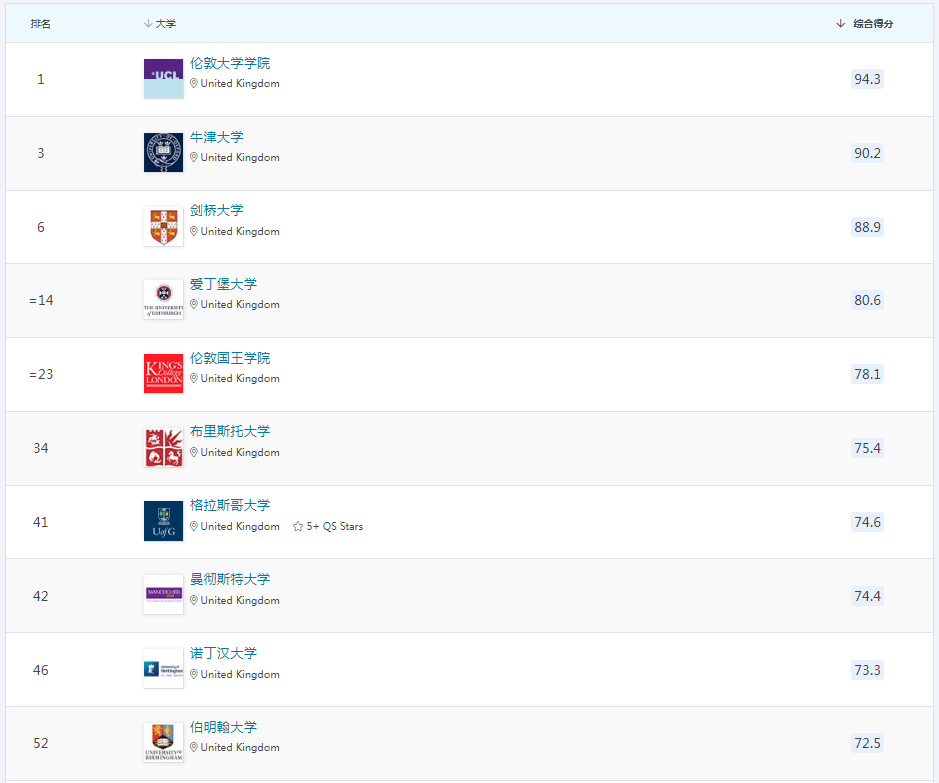
Task: Click location pin icon under 格拉斯哥大学
Action: (x=194, y=527)
